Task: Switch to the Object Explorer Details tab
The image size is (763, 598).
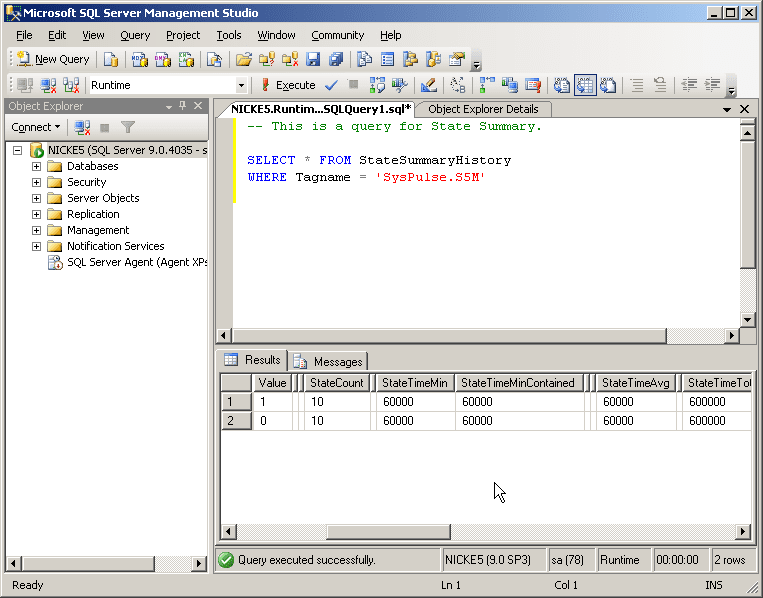Action: coord(483,109)
